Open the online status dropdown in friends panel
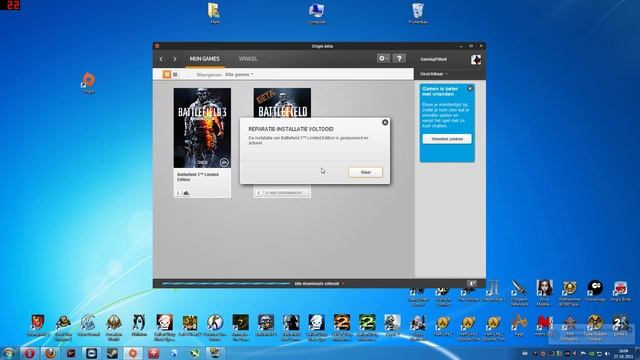Viewport: 640px width, 360px height. point(434,74)
